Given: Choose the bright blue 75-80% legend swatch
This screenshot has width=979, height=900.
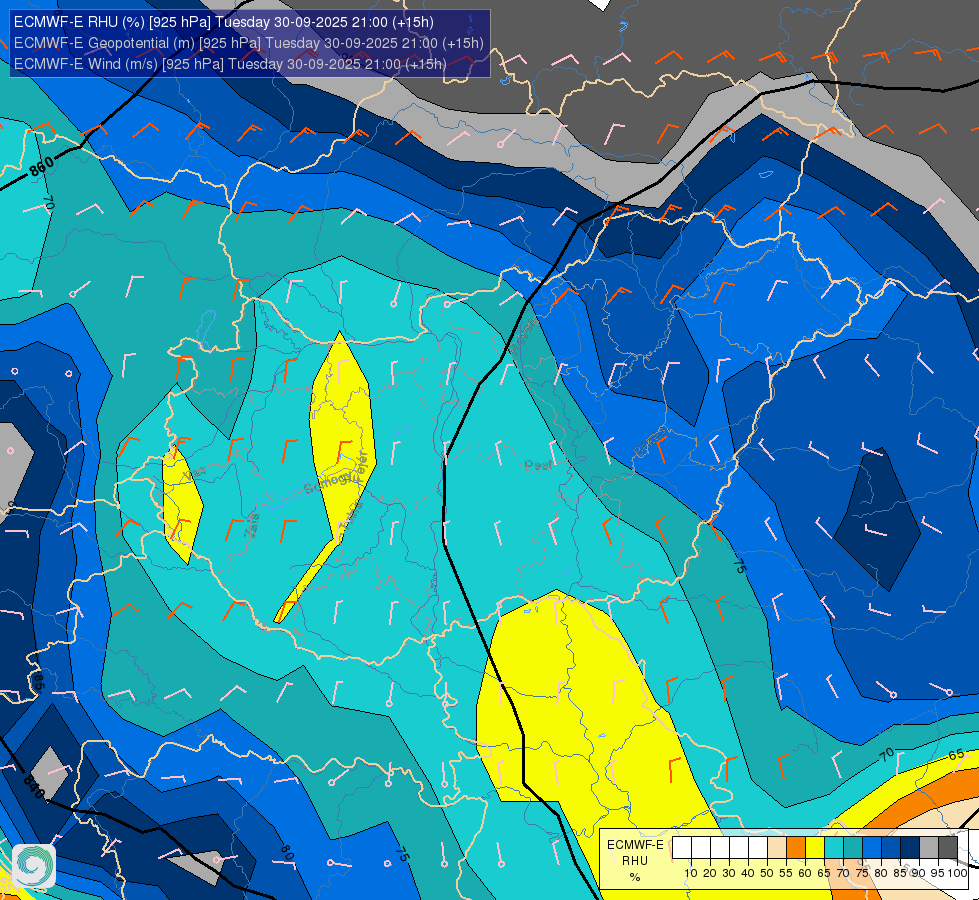Looking at the screenshot, I should coord(872,848).
